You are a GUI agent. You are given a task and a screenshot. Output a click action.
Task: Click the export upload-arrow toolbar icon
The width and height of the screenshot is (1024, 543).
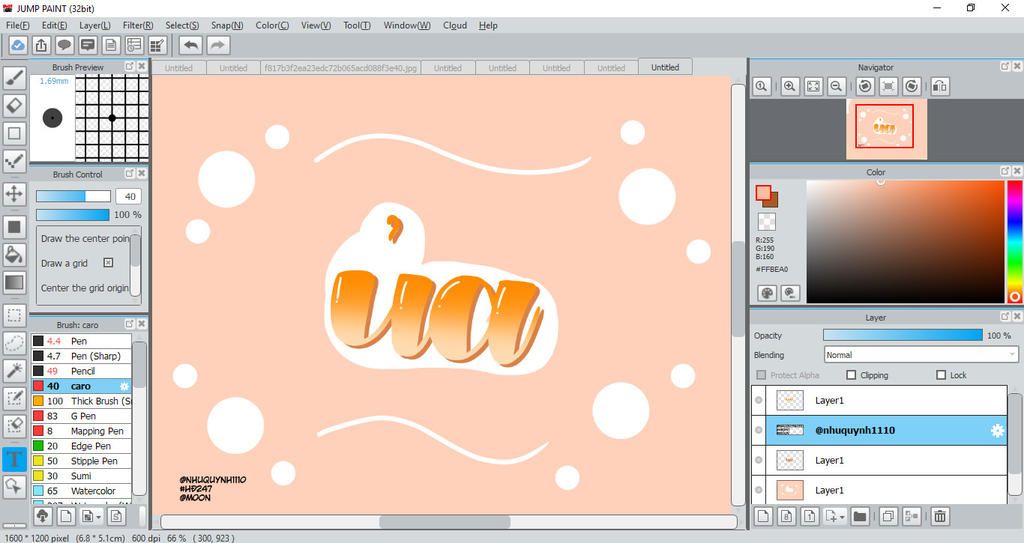pos(41,45)
